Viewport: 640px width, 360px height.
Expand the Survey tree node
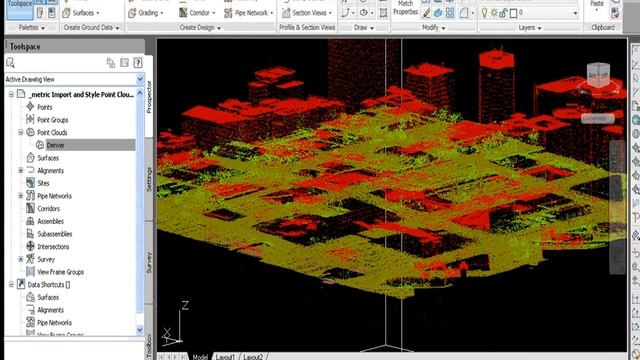tap(21, 259)
